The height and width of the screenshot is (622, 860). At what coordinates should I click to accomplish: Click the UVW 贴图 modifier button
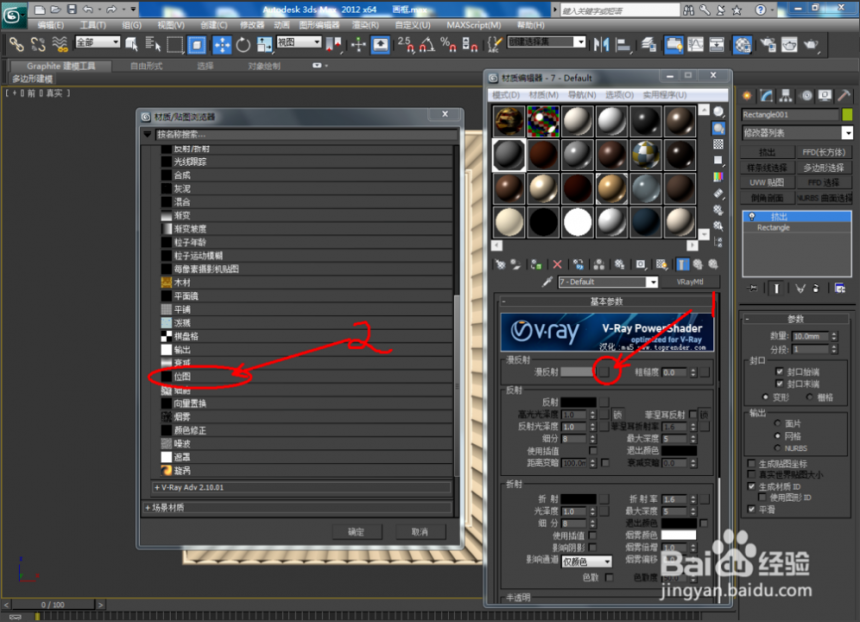pos(767,183)
